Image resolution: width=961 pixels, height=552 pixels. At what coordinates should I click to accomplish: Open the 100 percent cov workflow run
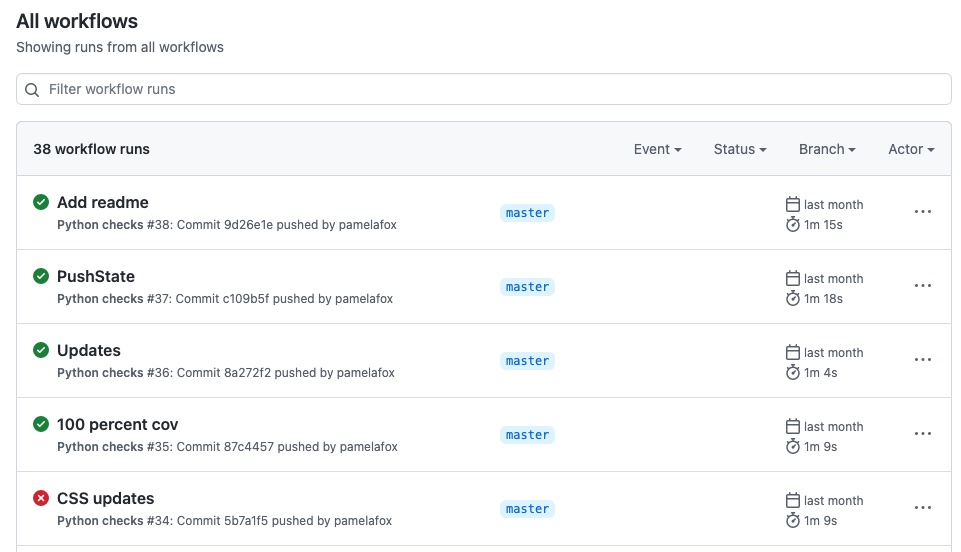[x=118, y=425]
